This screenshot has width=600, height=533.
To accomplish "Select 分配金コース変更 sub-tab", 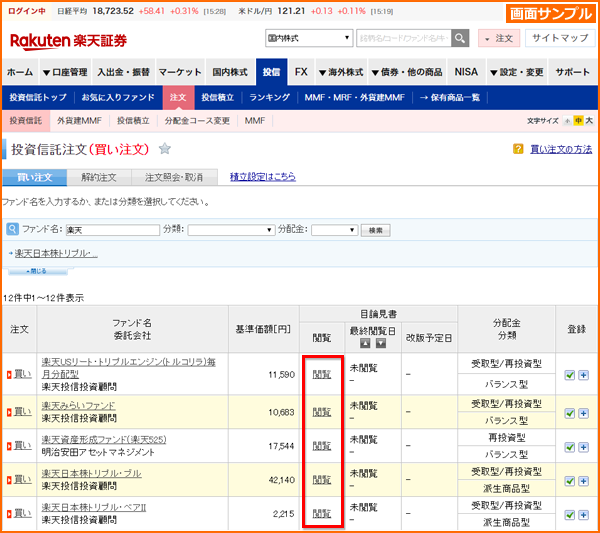I will (197, 121).
